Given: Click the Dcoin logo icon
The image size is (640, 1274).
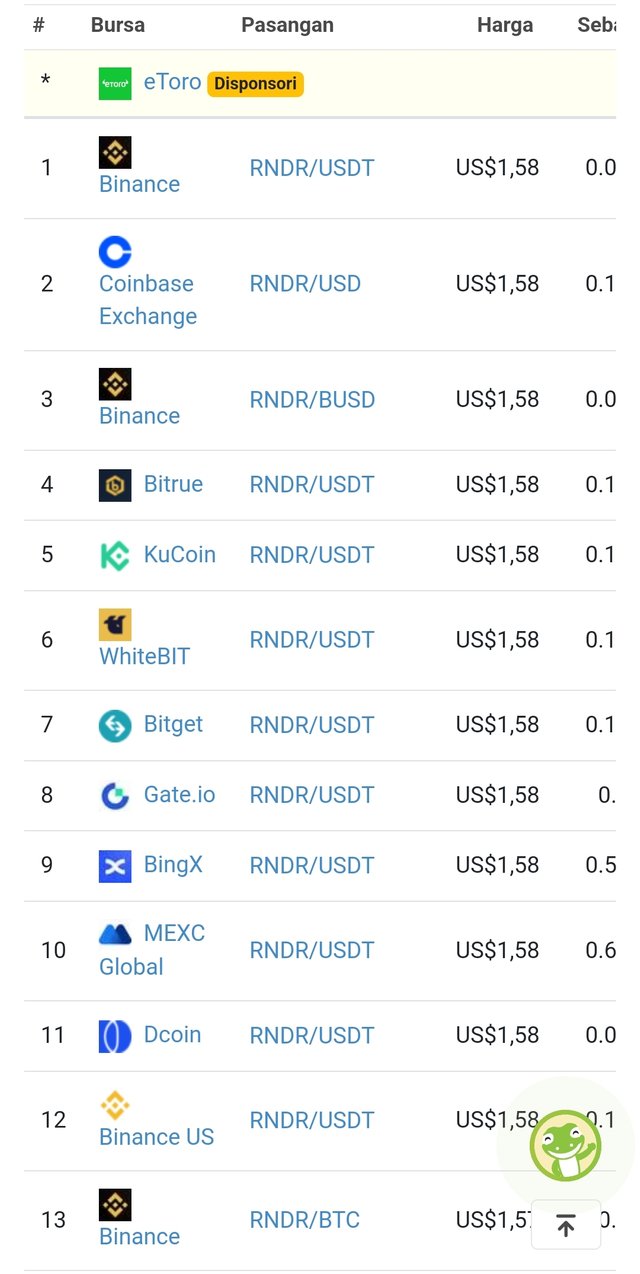Looking at the screenshot, I should pyautogui.click(x=115, y=1036).
